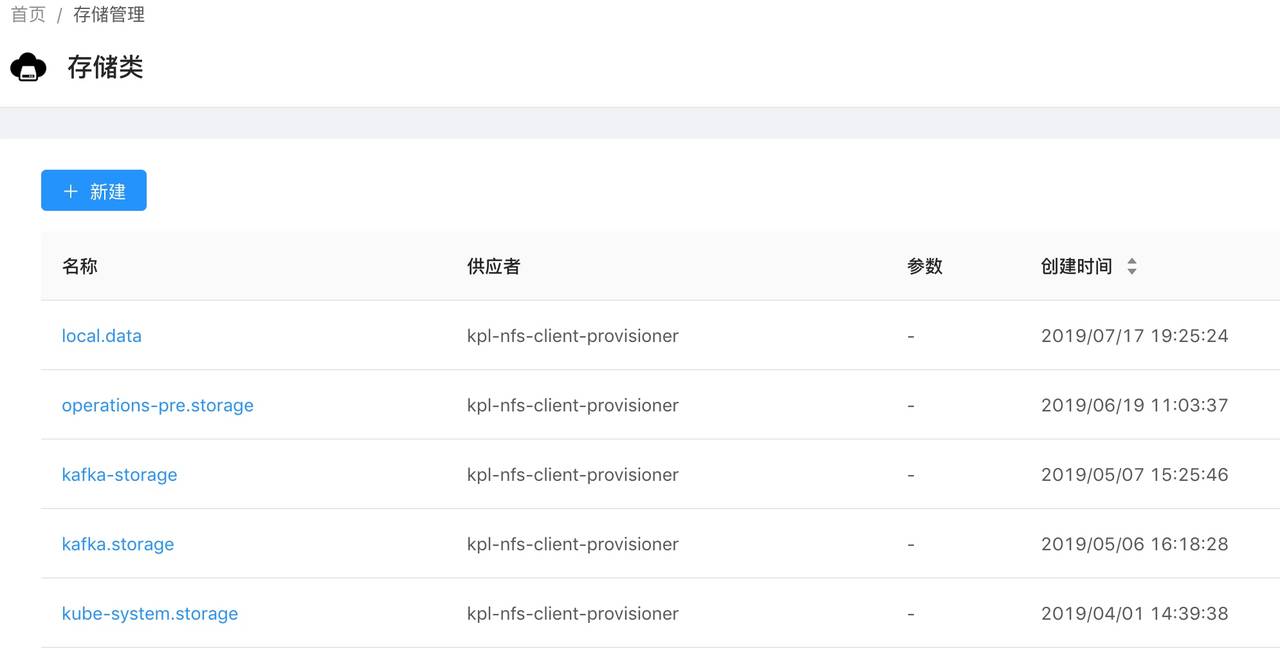This screenshot has height=657, width=1280.
Task: Click the 2019/05/07 15:25:46 creation time
Action: click(x=1134, y=475)
